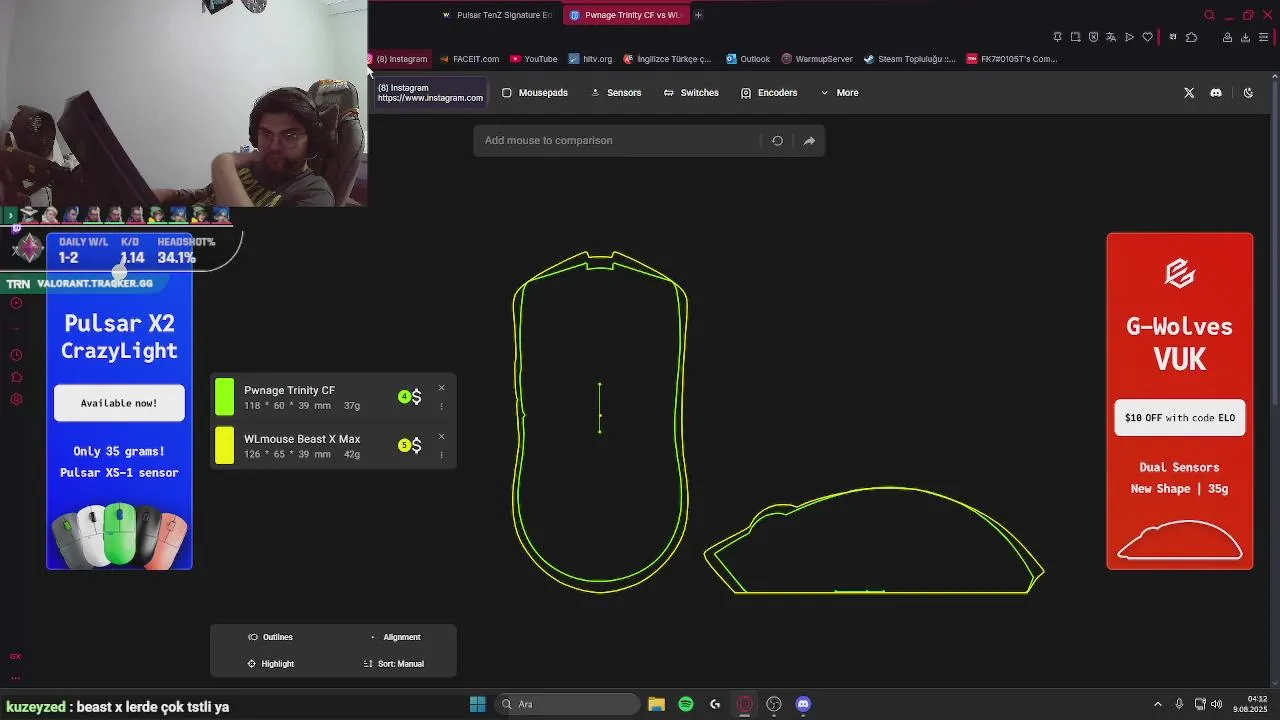Screen dimensions: 1280x720
Task: Open the browser extensions puzzle icon
Action: coord(1191,38)
